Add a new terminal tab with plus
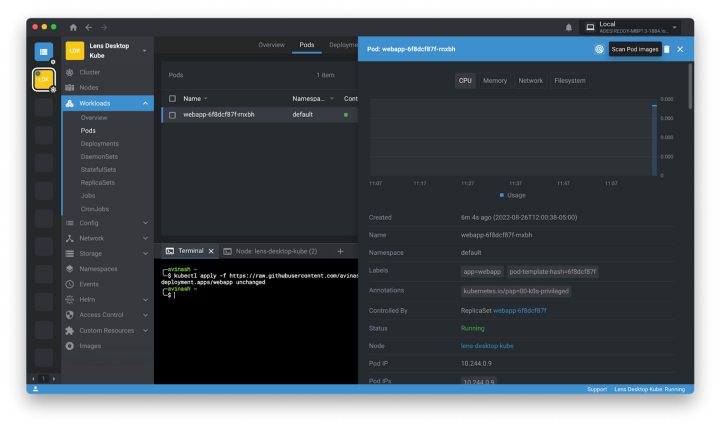Viewport: 720px width, 428px height. click(x=340, y=251)
